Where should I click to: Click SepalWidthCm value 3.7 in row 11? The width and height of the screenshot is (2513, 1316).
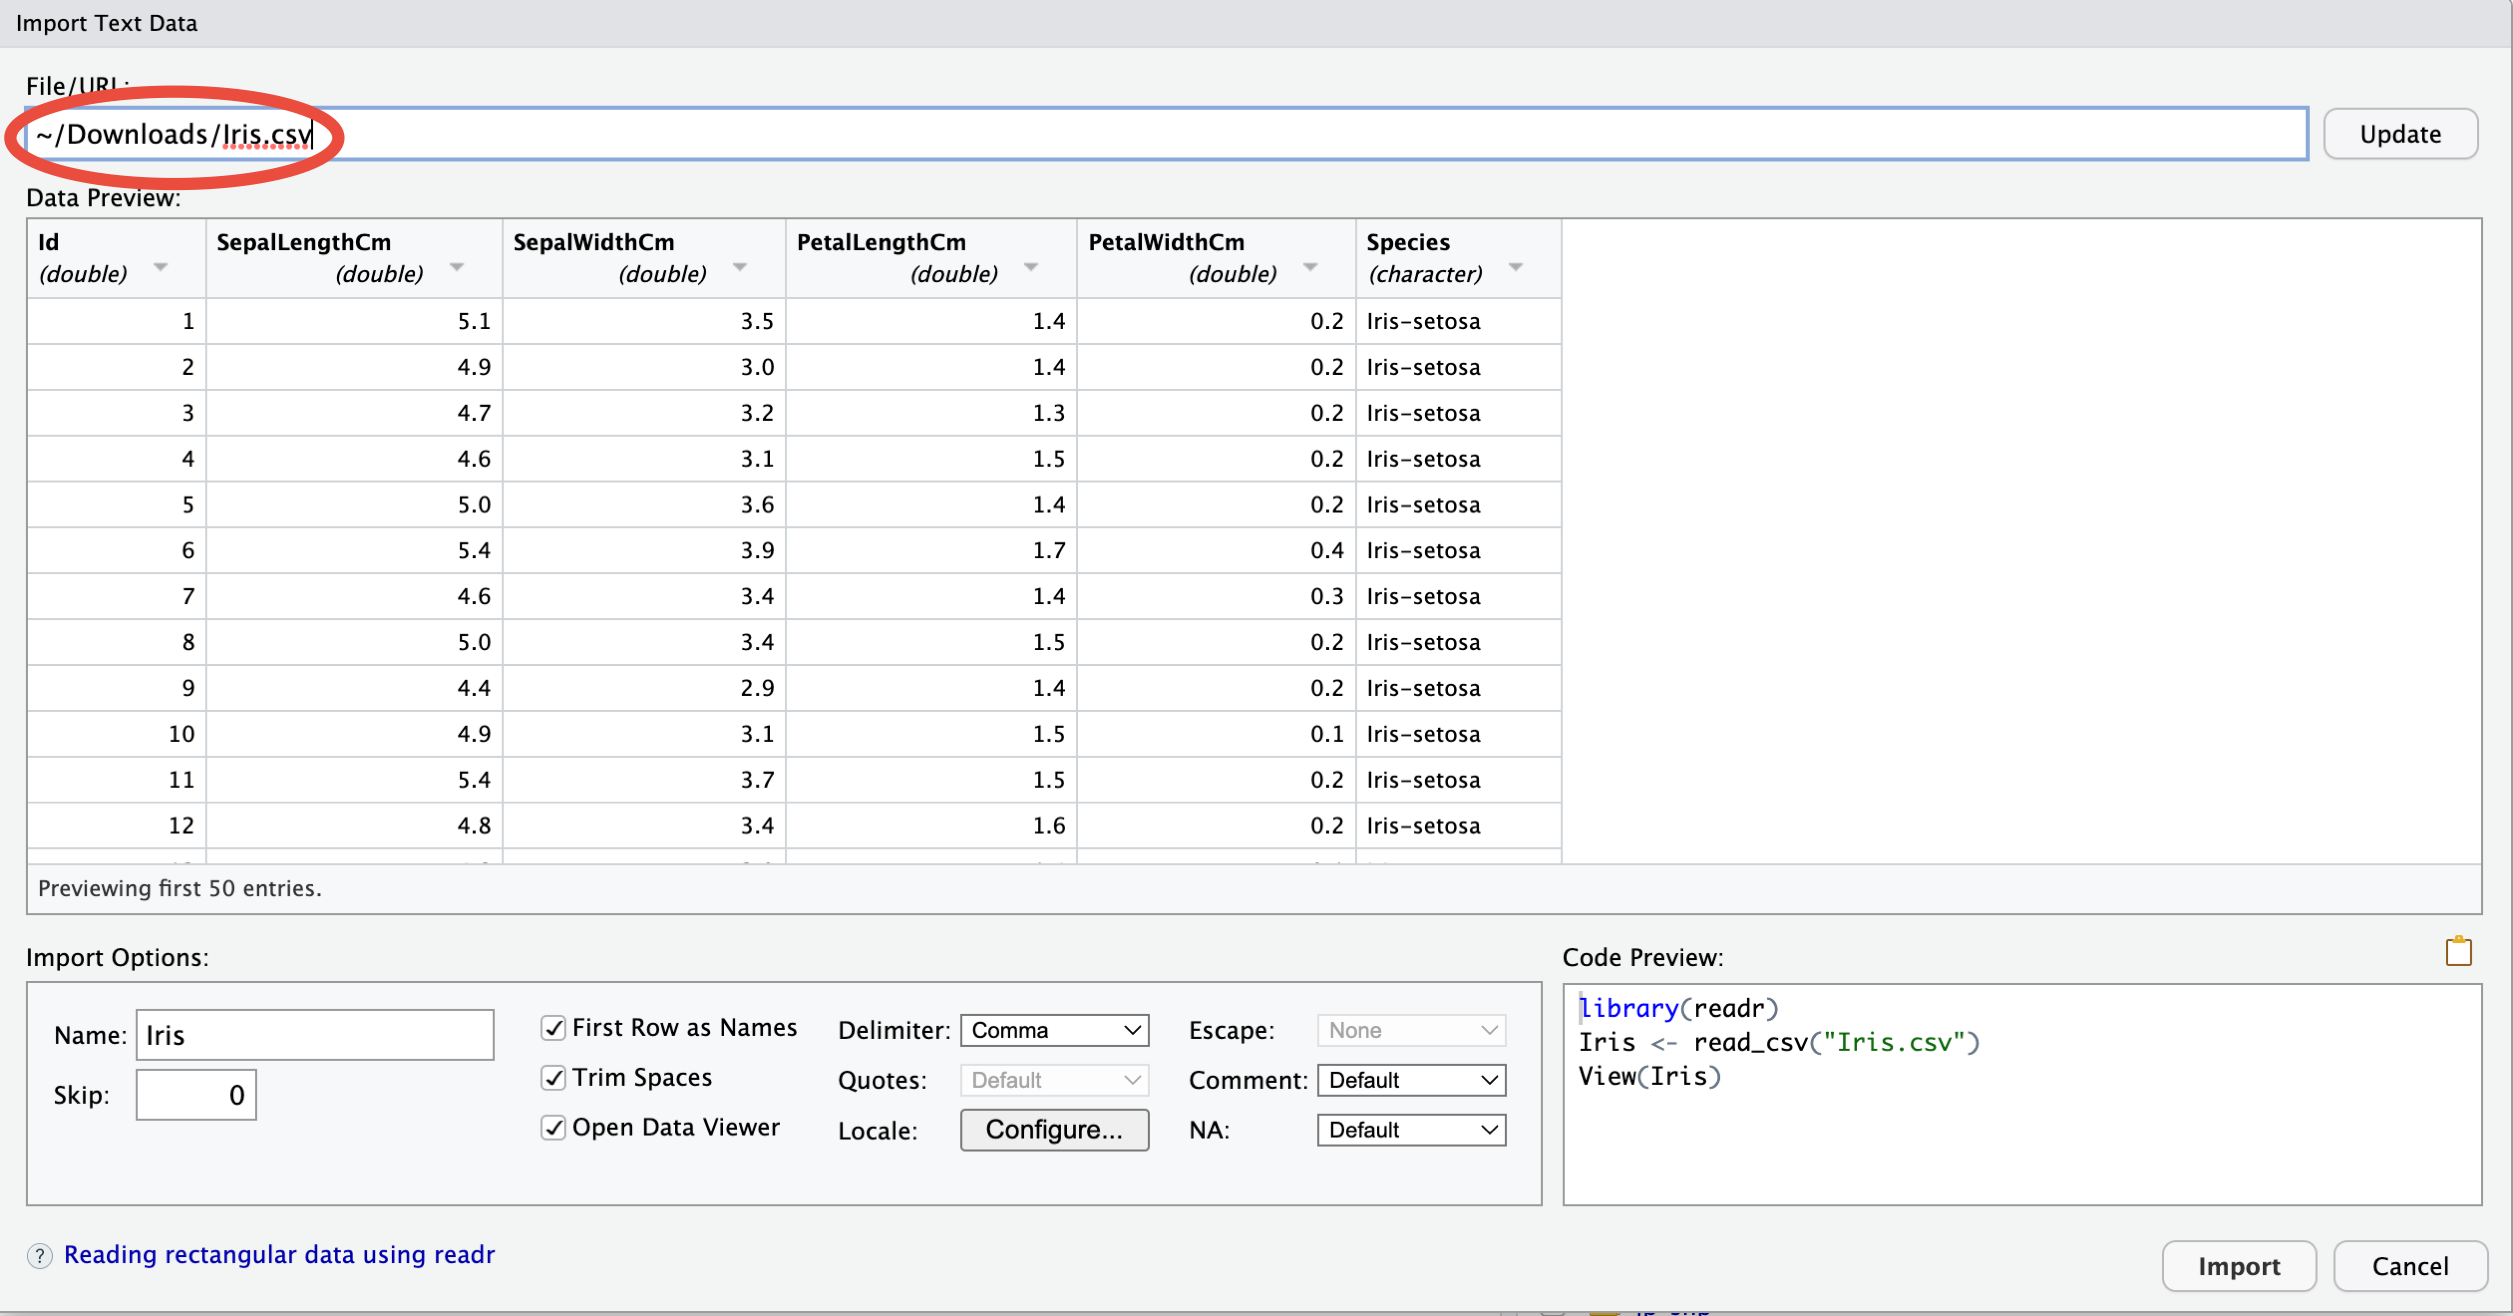[644, 780]
